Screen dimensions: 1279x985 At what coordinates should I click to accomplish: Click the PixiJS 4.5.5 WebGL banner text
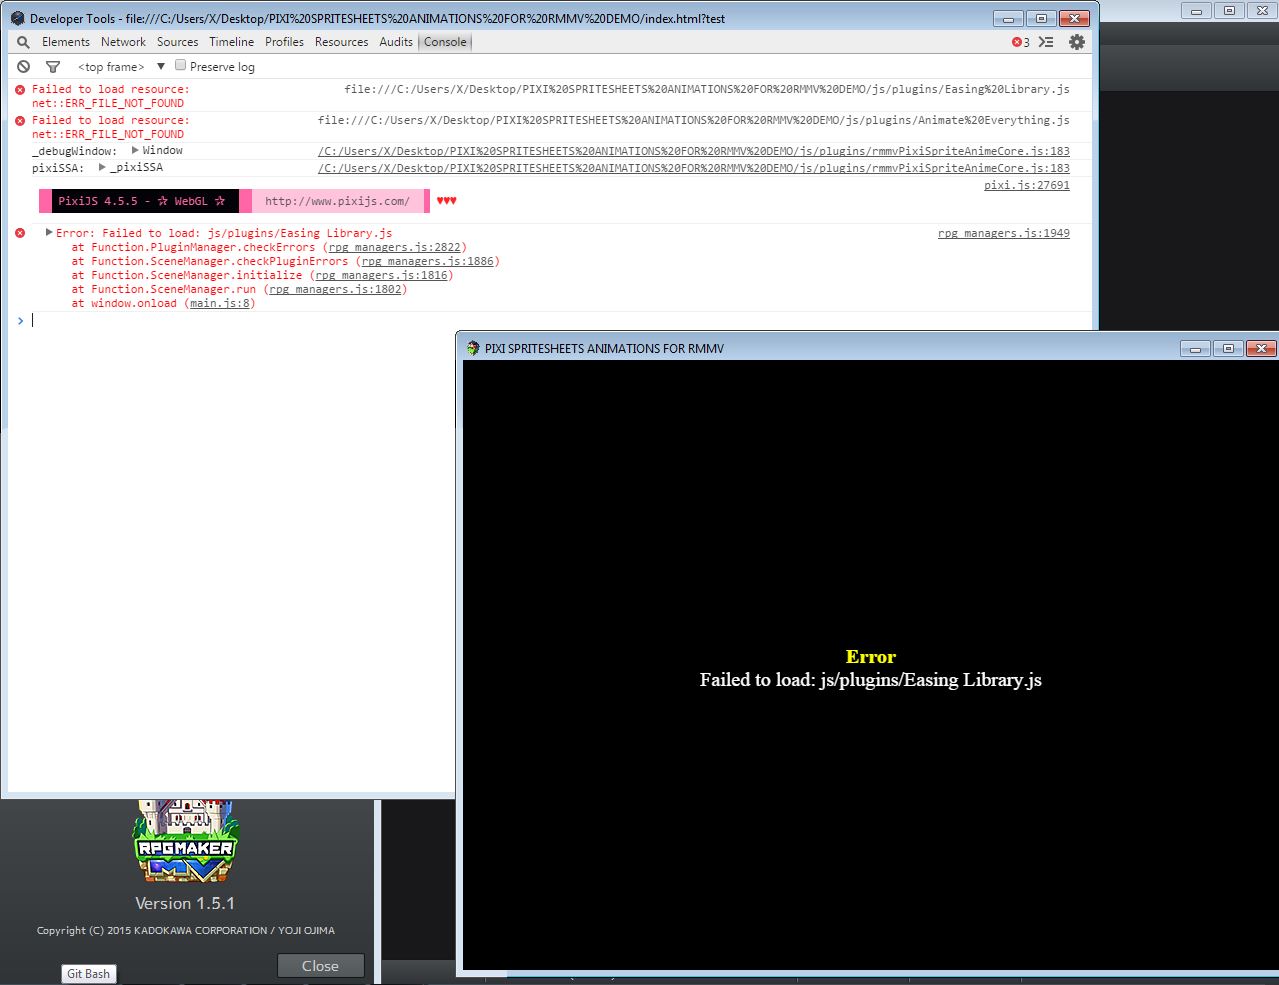141,201
